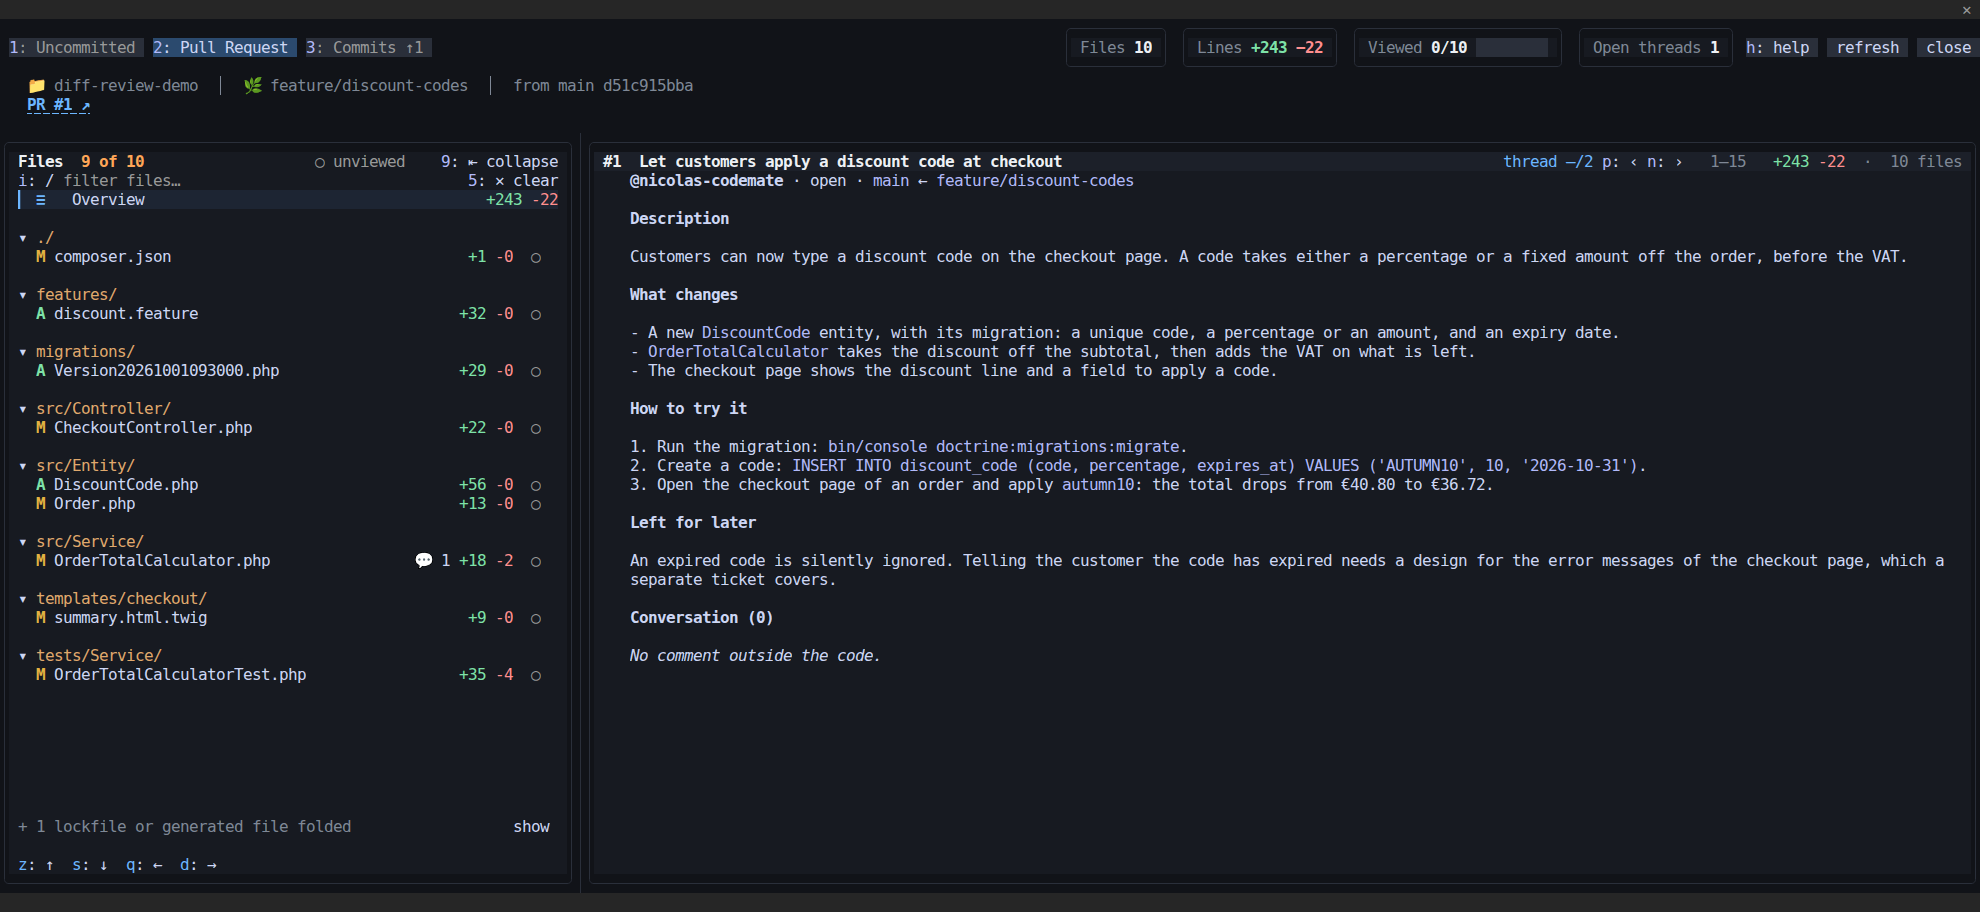Collapse the file panel with 9: collapse
Screen dimensions: 1980x912
[500, 162]
